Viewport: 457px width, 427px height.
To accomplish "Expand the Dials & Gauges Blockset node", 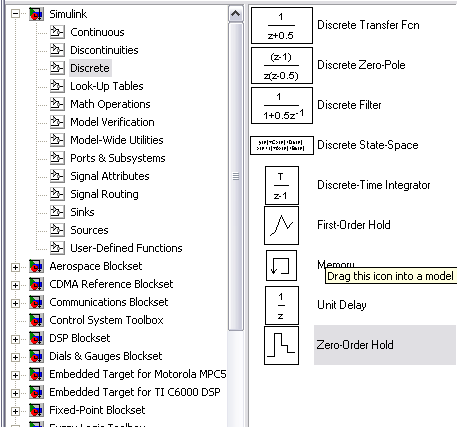I will tap(15, 357).
